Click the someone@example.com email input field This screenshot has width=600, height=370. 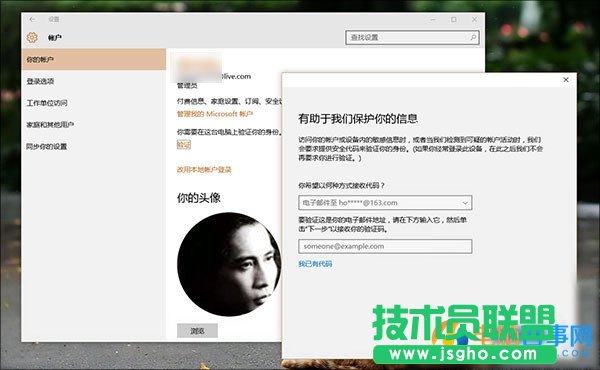[x=385, y=246]
